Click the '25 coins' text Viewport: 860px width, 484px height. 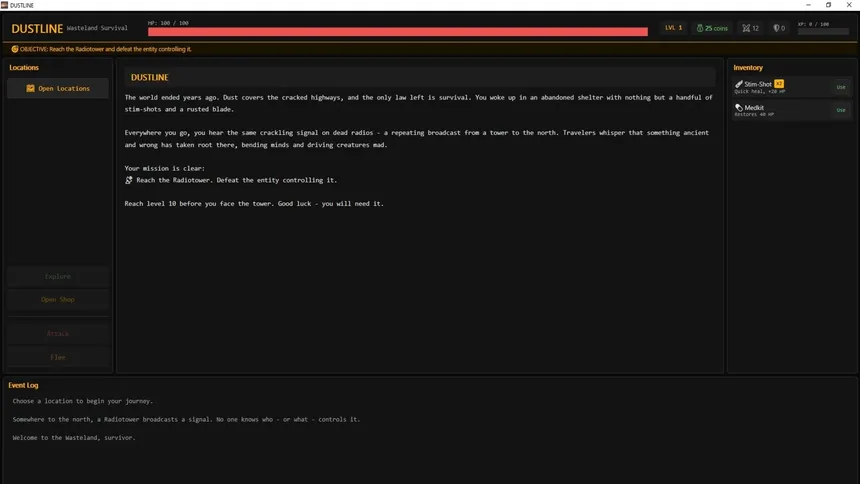[x=716, y=28]
